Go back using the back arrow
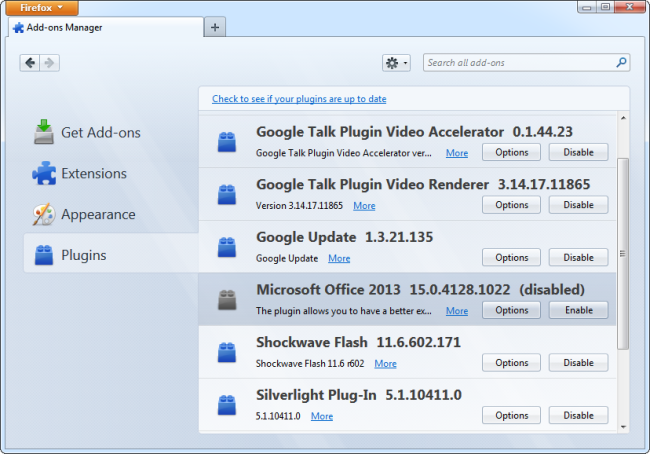Image resolution: width=650 pixels, height=454 pixels. point(29,63)
